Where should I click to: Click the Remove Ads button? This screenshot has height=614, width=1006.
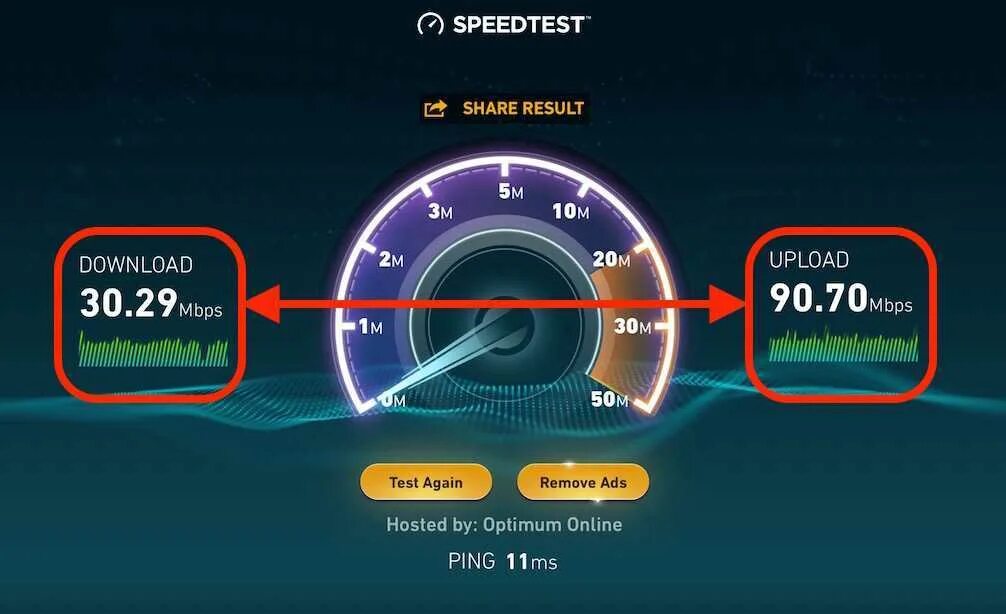pyautogui.click(x=583, y=482)
